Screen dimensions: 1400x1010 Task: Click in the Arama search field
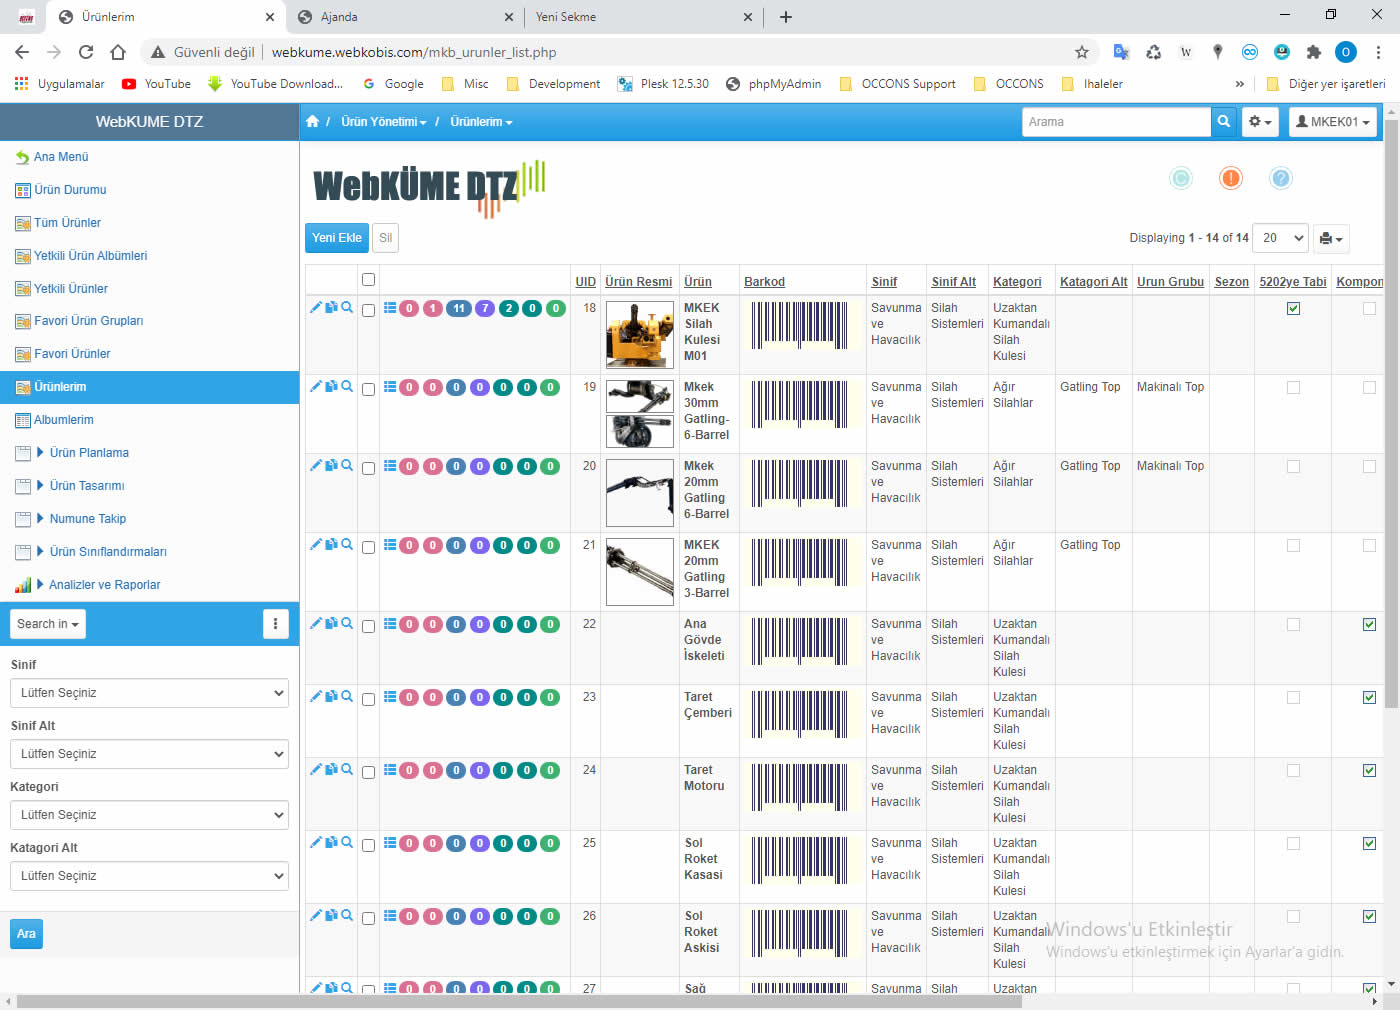[x=1116, y=122]
